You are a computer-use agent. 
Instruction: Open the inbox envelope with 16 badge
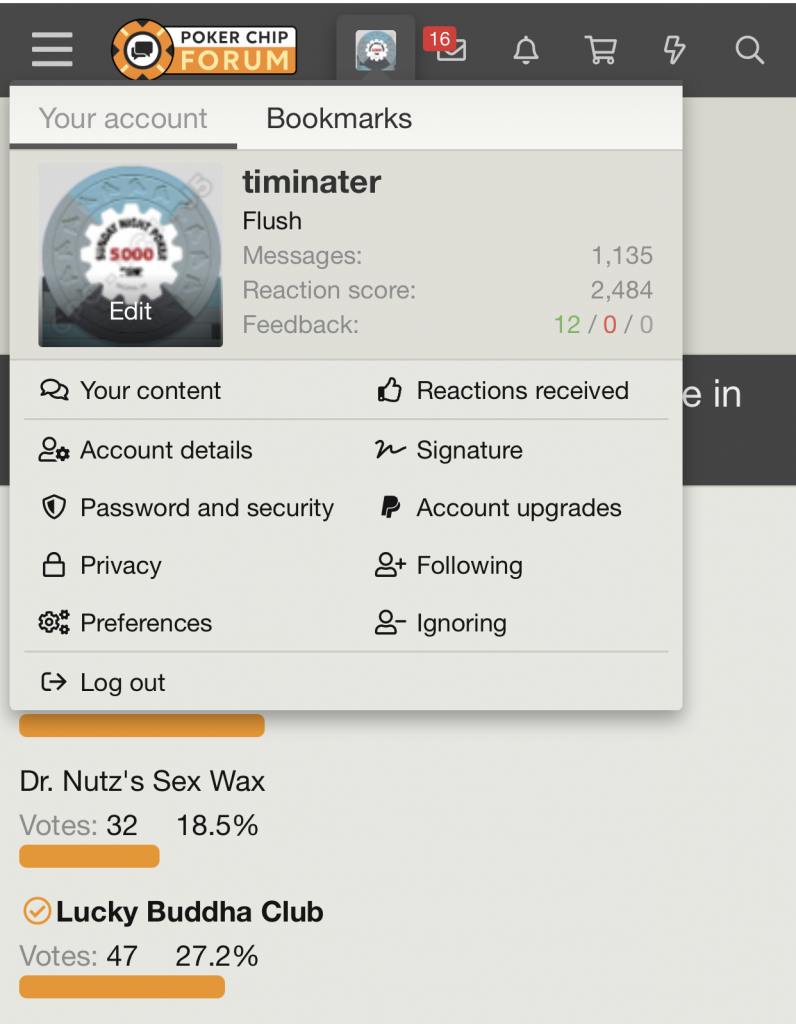(447, 46)
